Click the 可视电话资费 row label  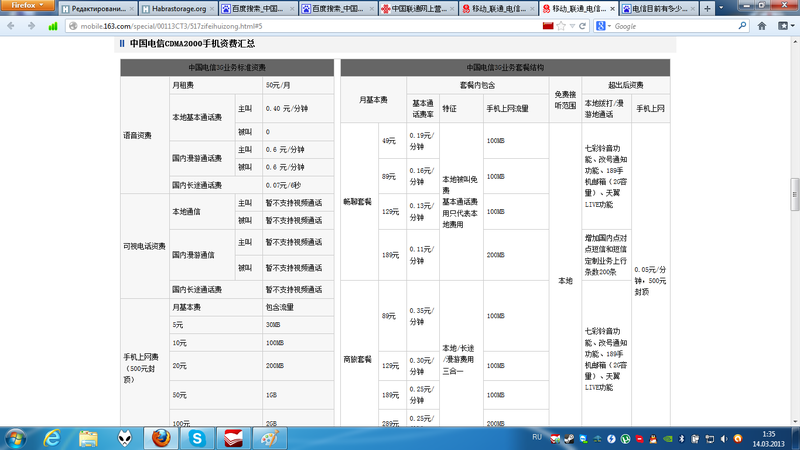pyautogui.click(x=144, y=246)
